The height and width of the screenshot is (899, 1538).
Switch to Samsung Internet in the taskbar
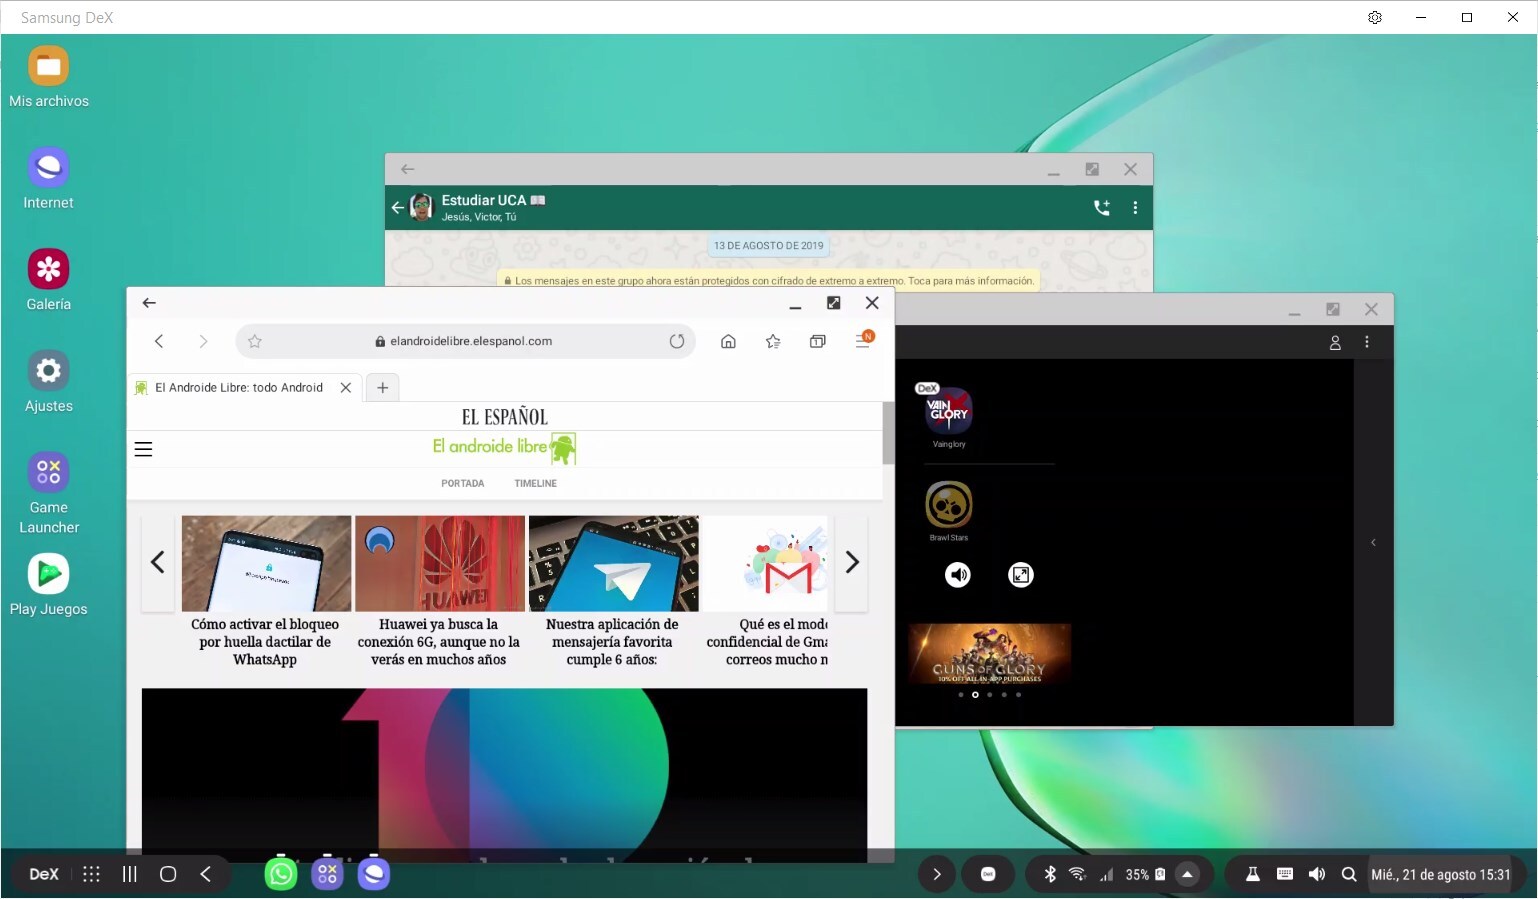click(374, 874)
